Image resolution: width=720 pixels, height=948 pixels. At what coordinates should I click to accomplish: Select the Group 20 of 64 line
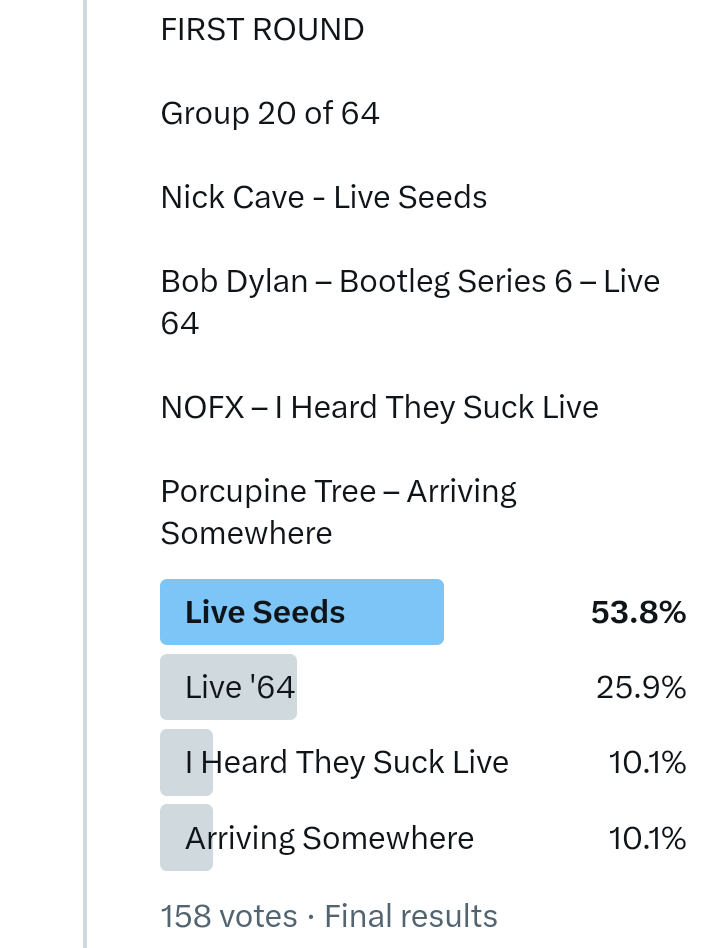[270, 114]
